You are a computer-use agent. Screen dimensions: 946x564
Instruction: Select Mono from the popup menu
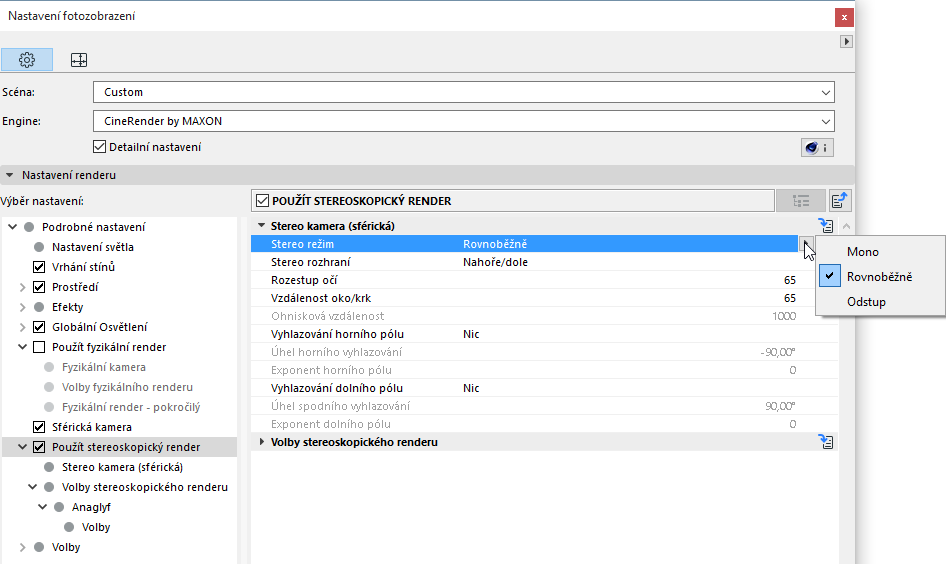862,252
